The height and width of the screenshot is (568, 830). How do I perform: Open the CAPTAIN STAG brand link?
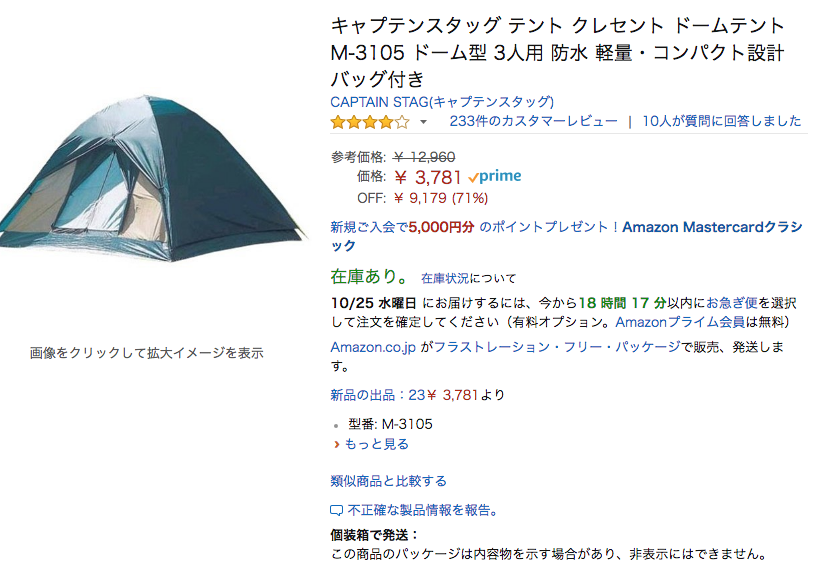(x=442, y=102)
